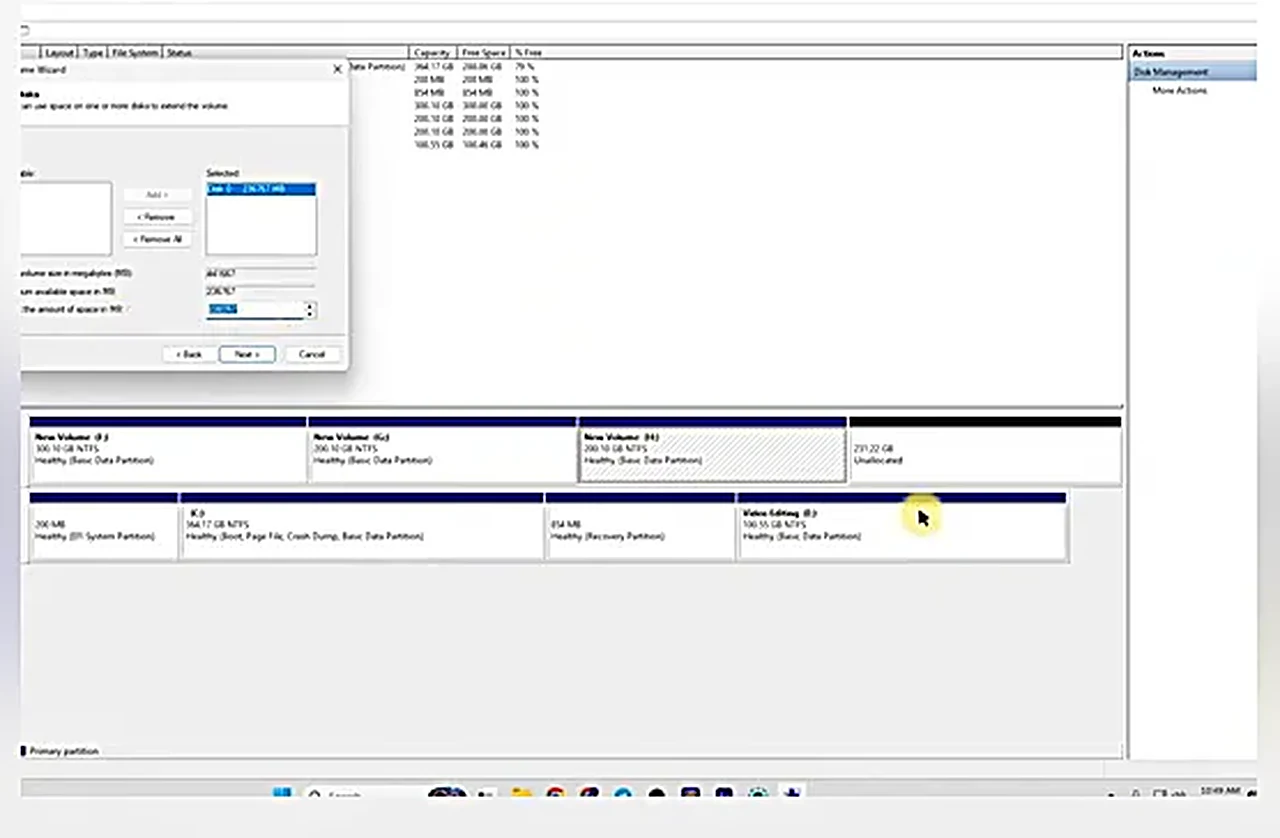Cancel the Extend Volume Wizard
Viewport: 1280px width, 838px height.
[x=312, y=354]
